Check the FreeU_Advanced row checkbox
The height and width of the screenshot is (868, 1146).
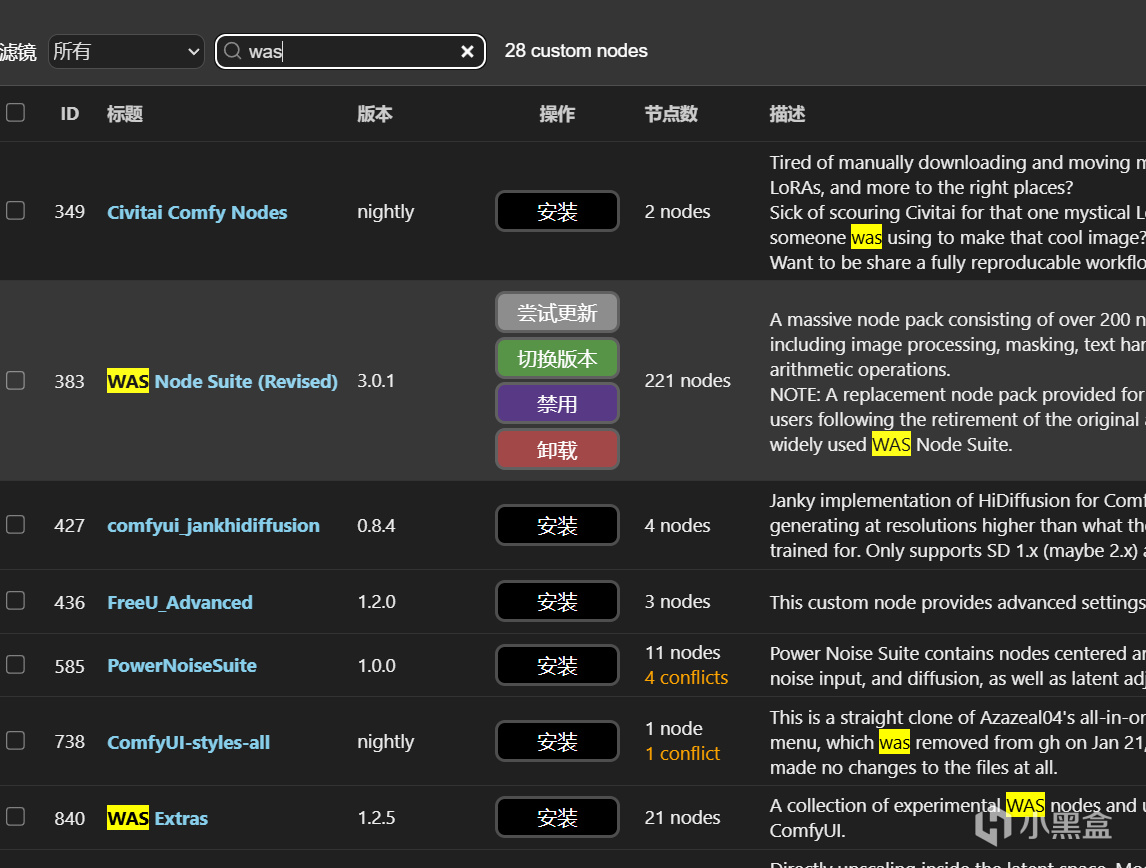pos(15,601)
